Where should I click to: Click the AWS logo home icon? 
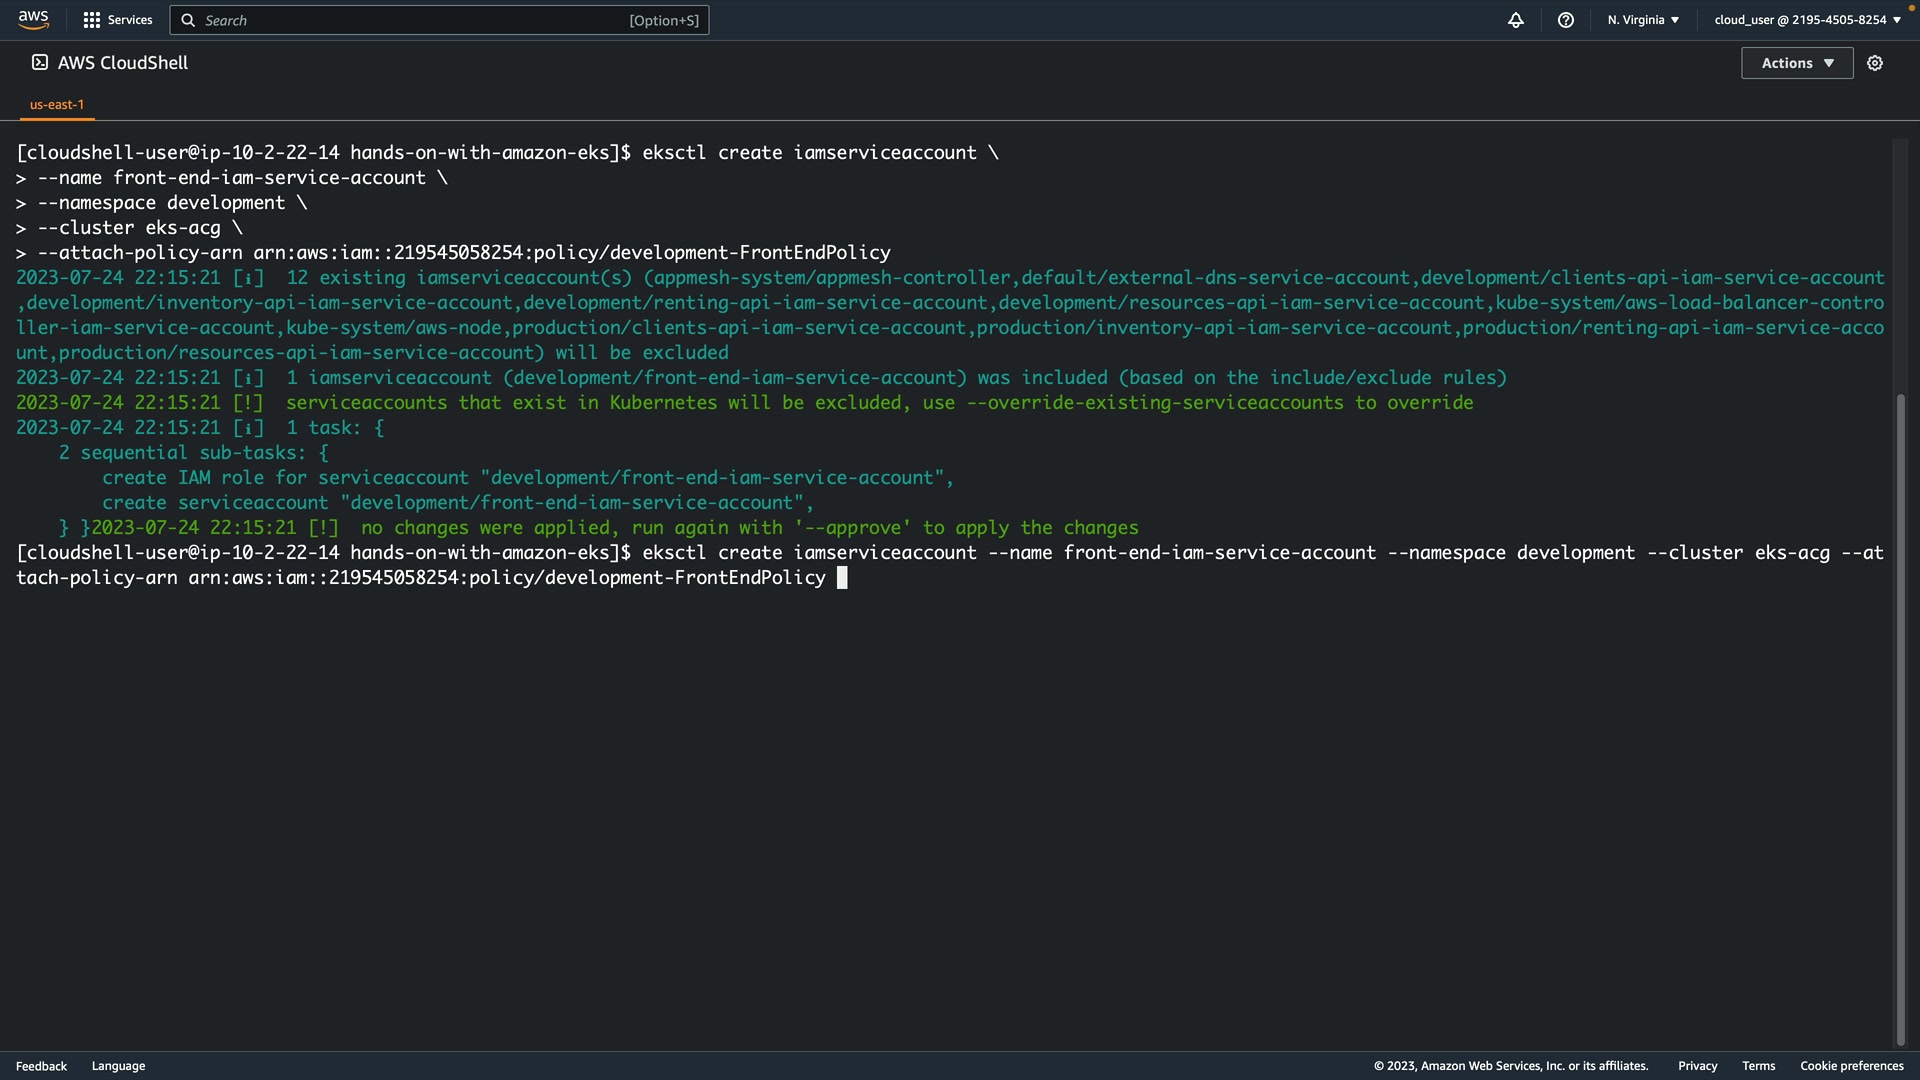click(x=33, y=19)
